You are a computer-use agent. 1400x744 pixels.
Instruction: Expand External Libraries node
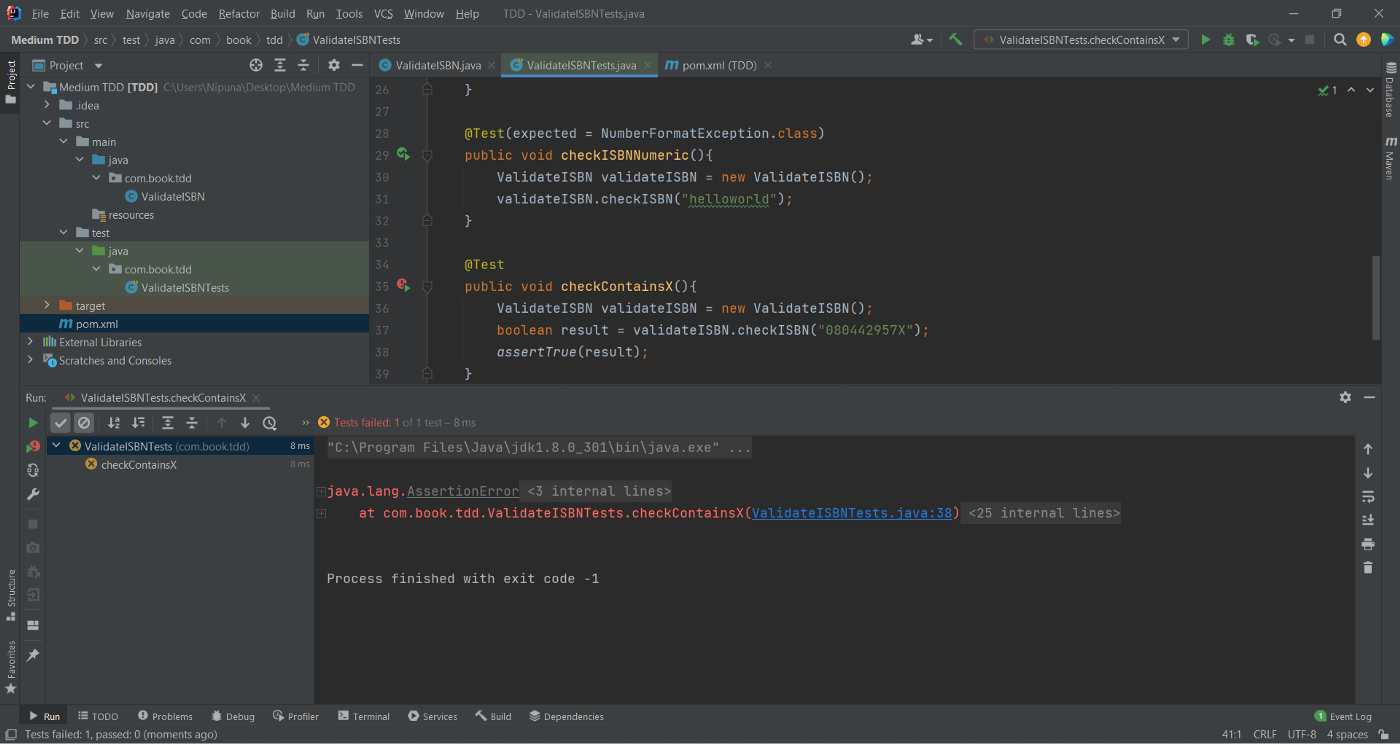[x=30, y=342]
